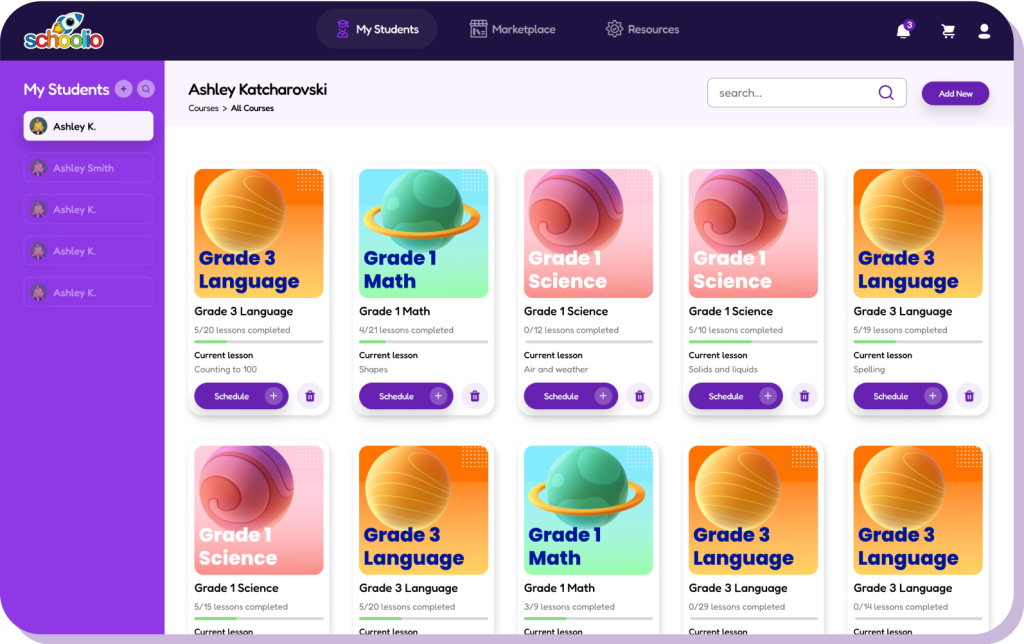The width and height of the screenshot is (1024, 644).
Task: Click the 'Counting to 100' lesson text
Action: 225,370
